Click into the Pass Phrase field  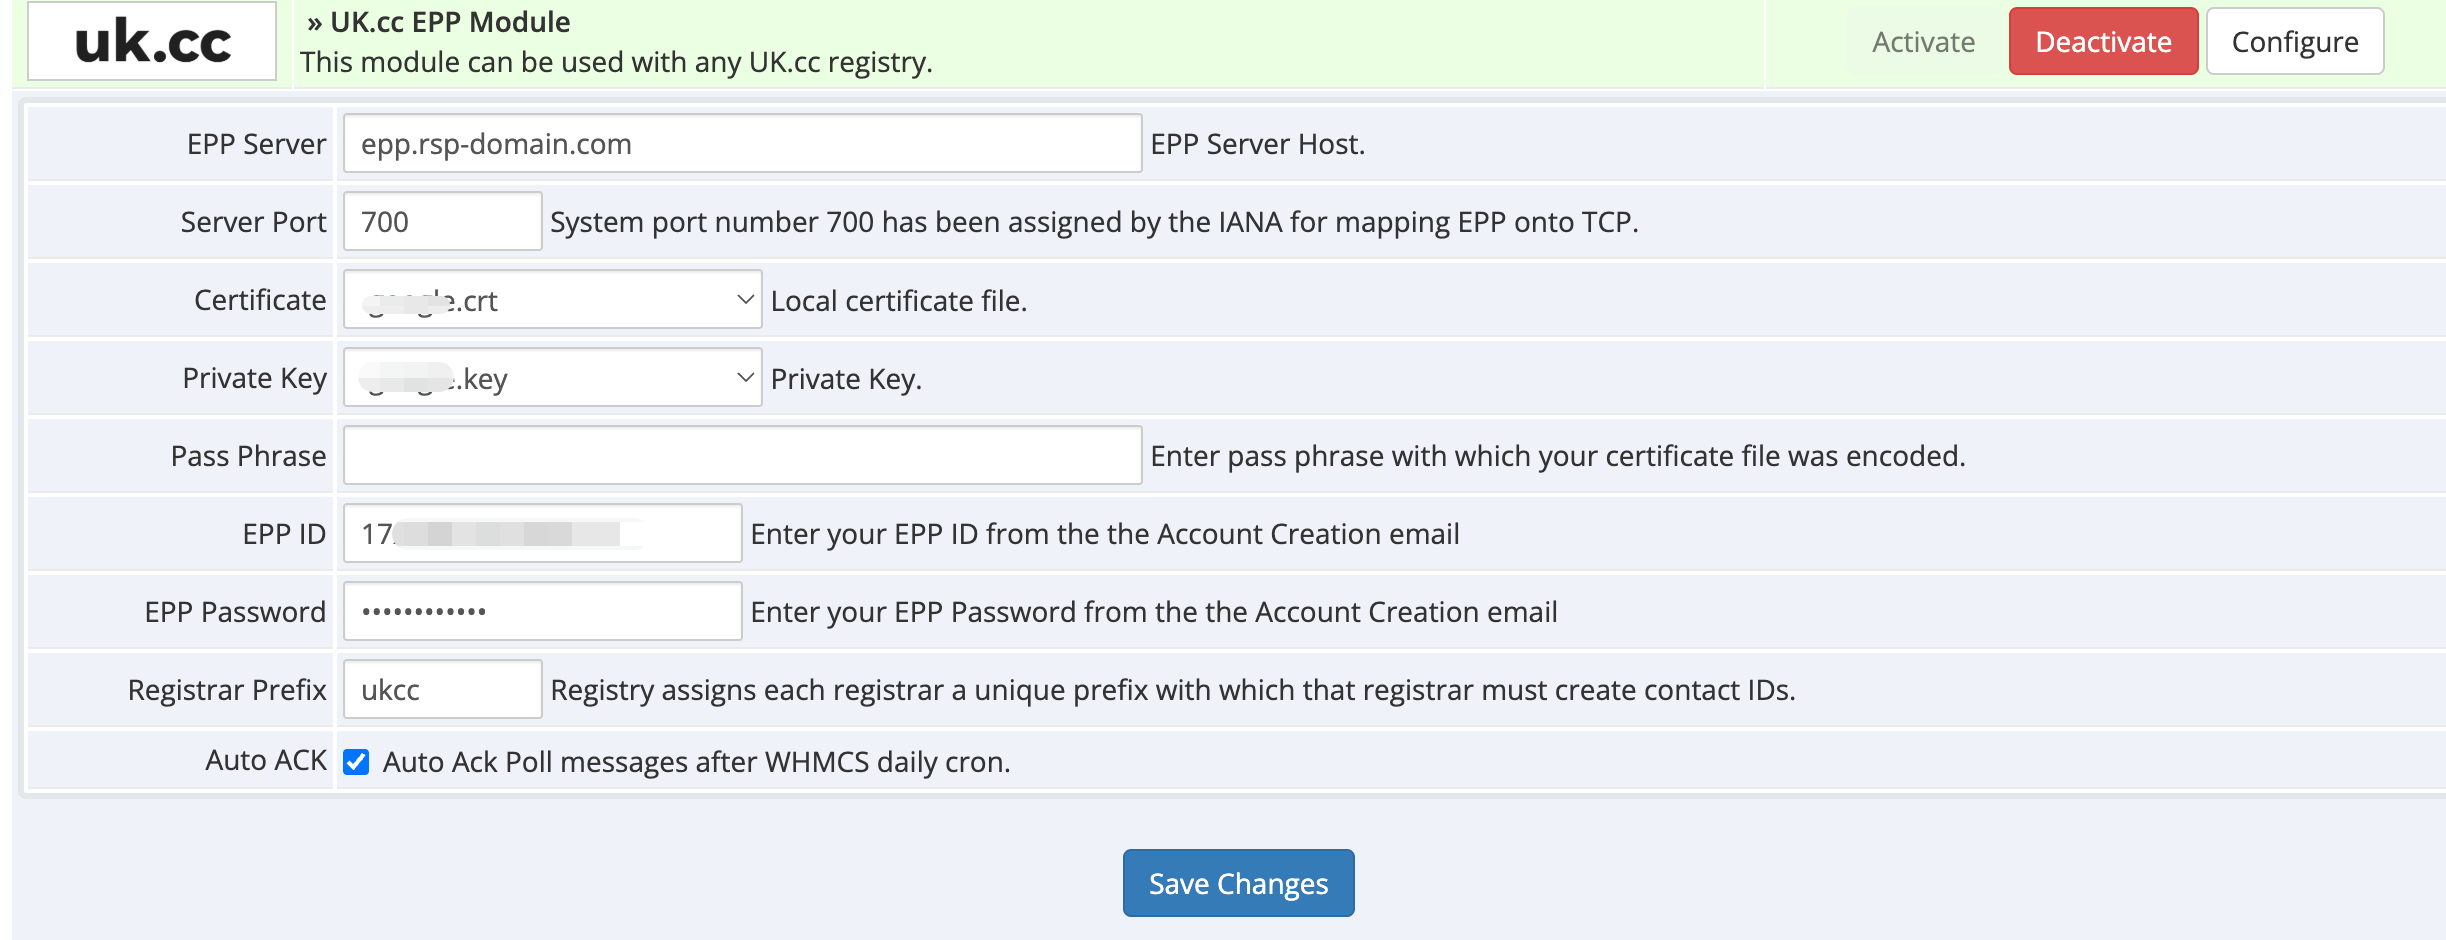742,456
